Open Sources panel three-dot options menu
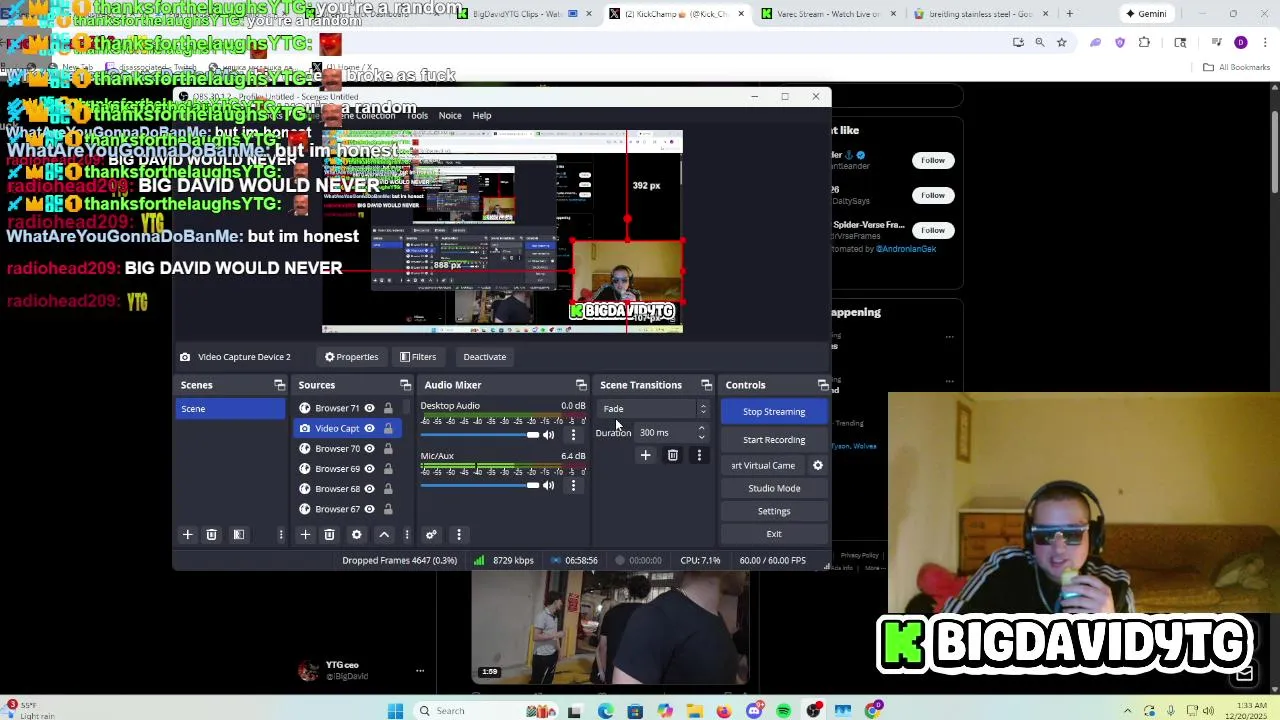The height and width of the screenshot is (720, 1280). click(x=407, y=535)
